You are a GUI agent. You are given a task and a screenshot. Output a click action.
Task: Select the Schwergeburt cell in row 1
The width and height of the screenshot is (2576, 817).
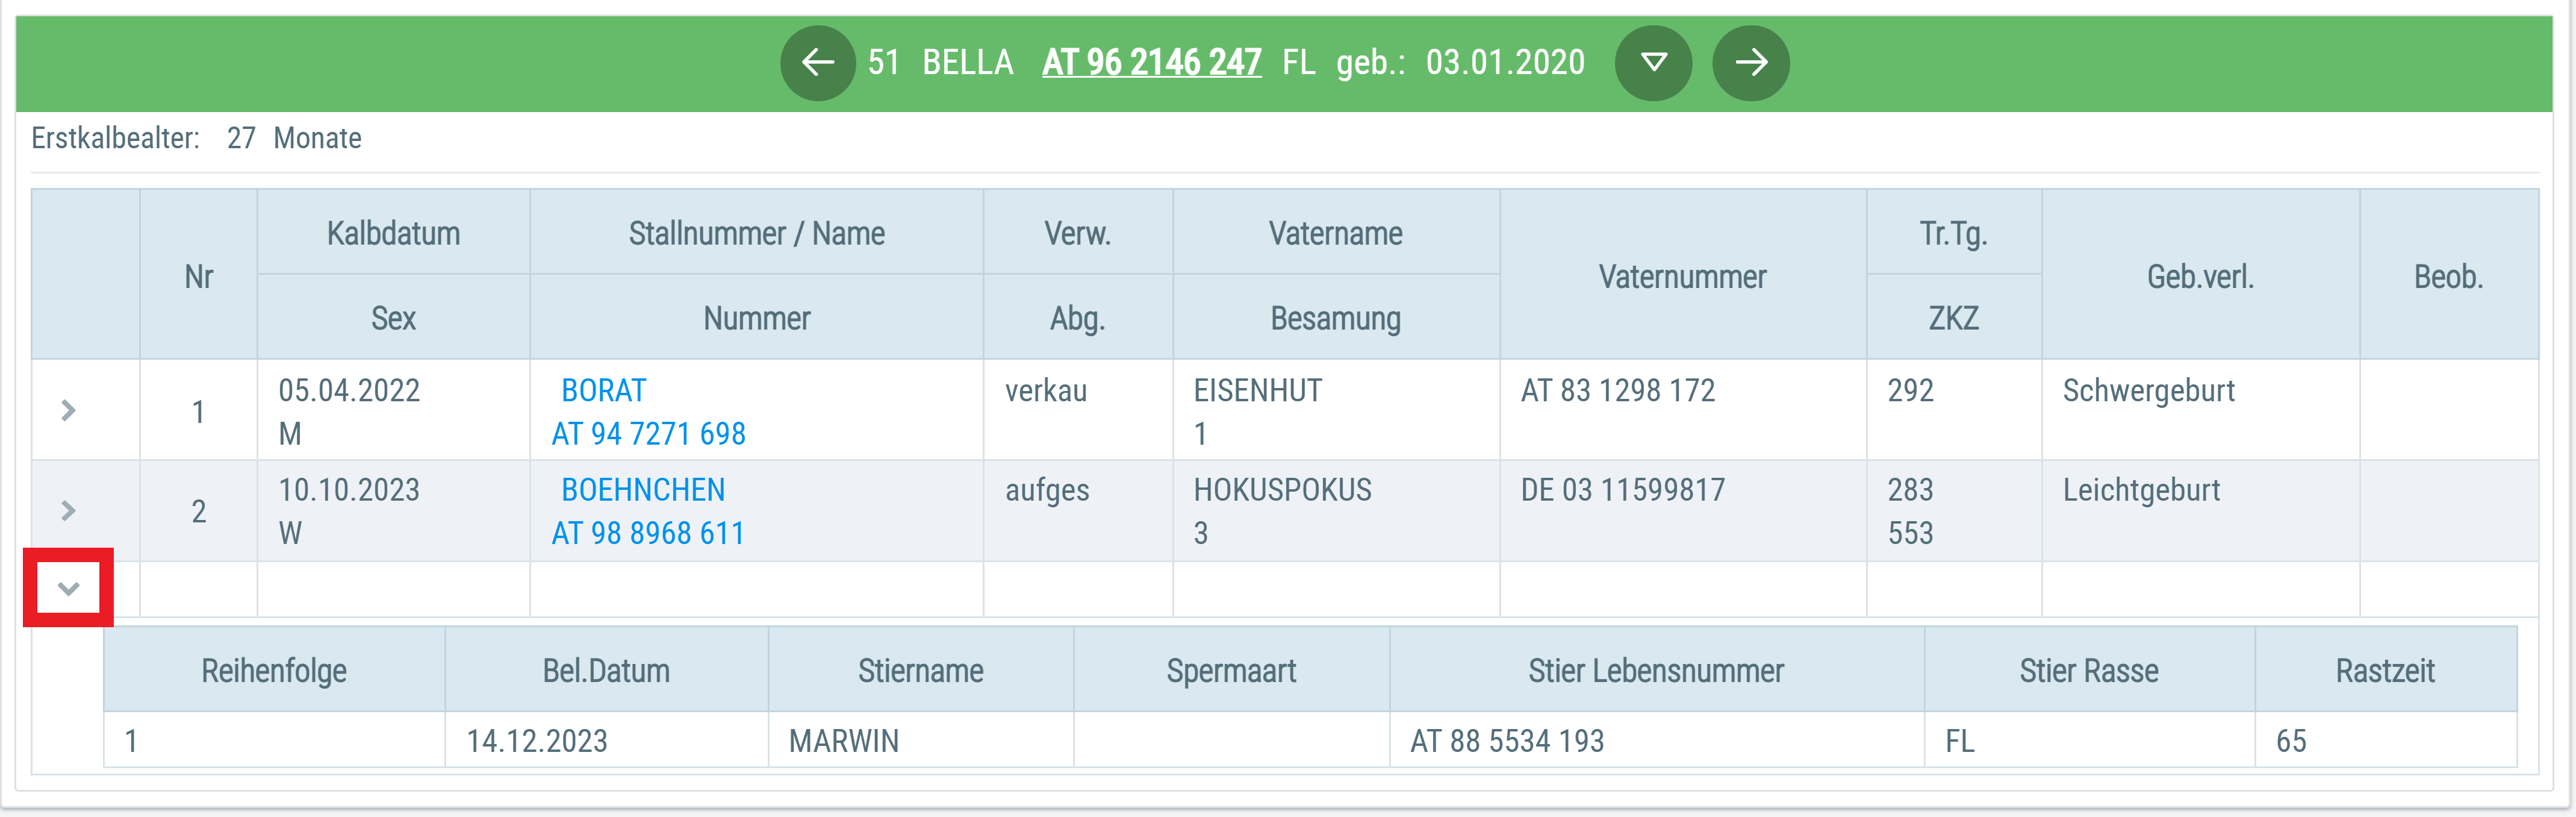(2148, 390)
